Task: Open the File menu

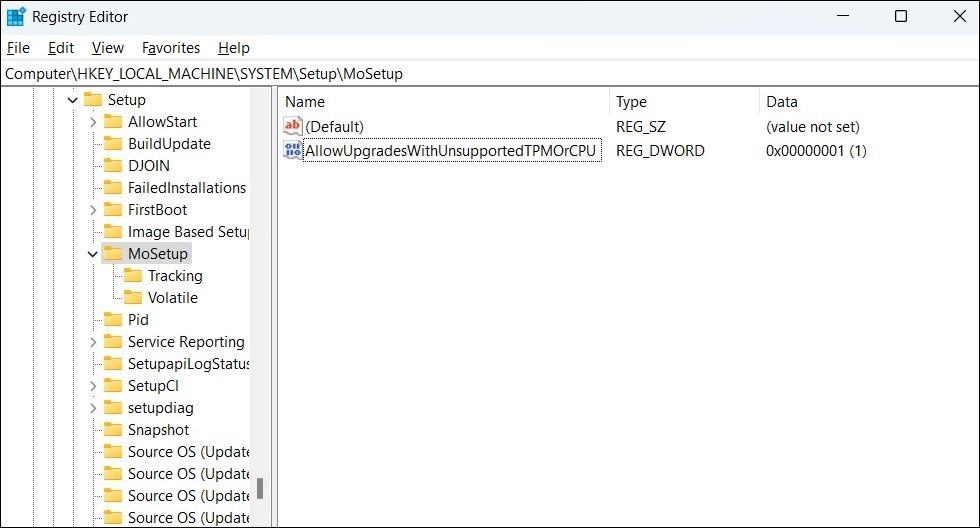Action: tap(18, 48)
